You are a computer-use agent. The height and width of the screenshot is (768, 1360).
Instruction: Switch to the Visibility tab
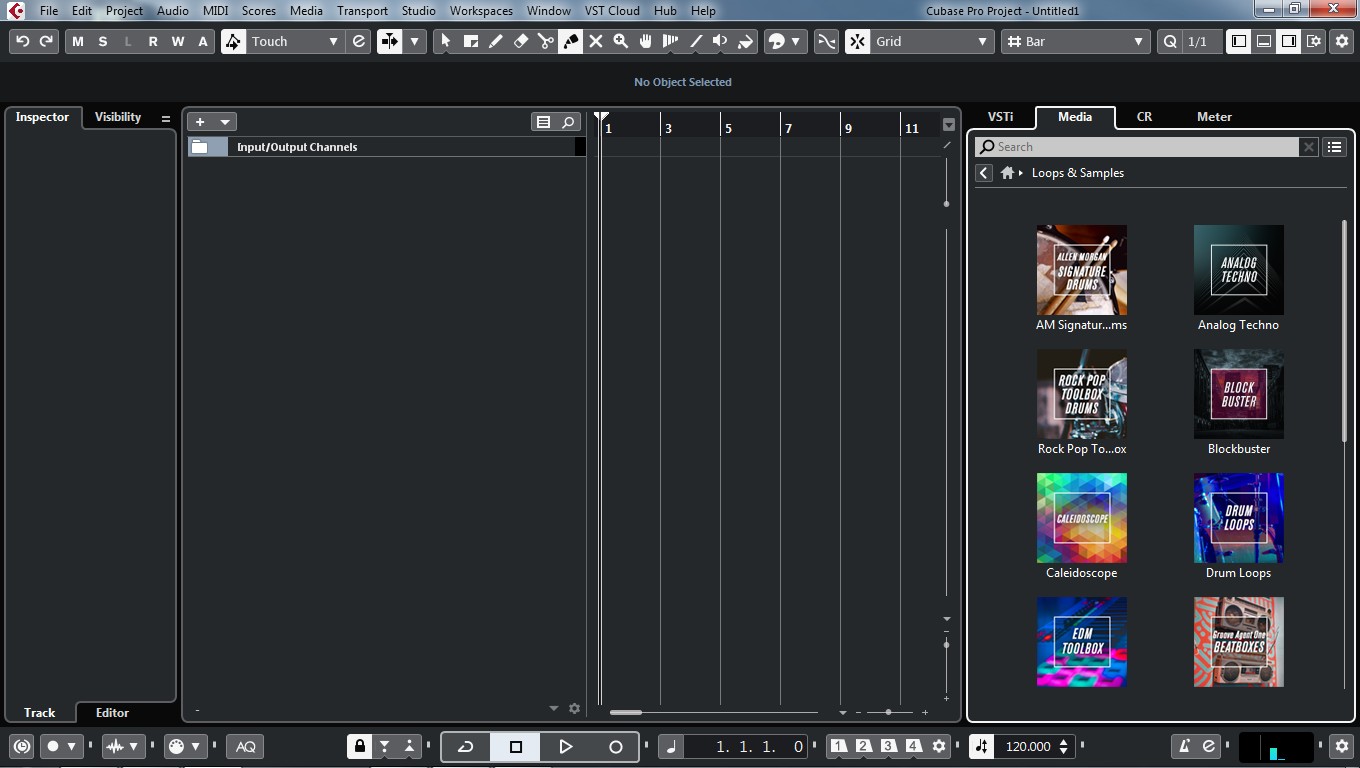118,117
